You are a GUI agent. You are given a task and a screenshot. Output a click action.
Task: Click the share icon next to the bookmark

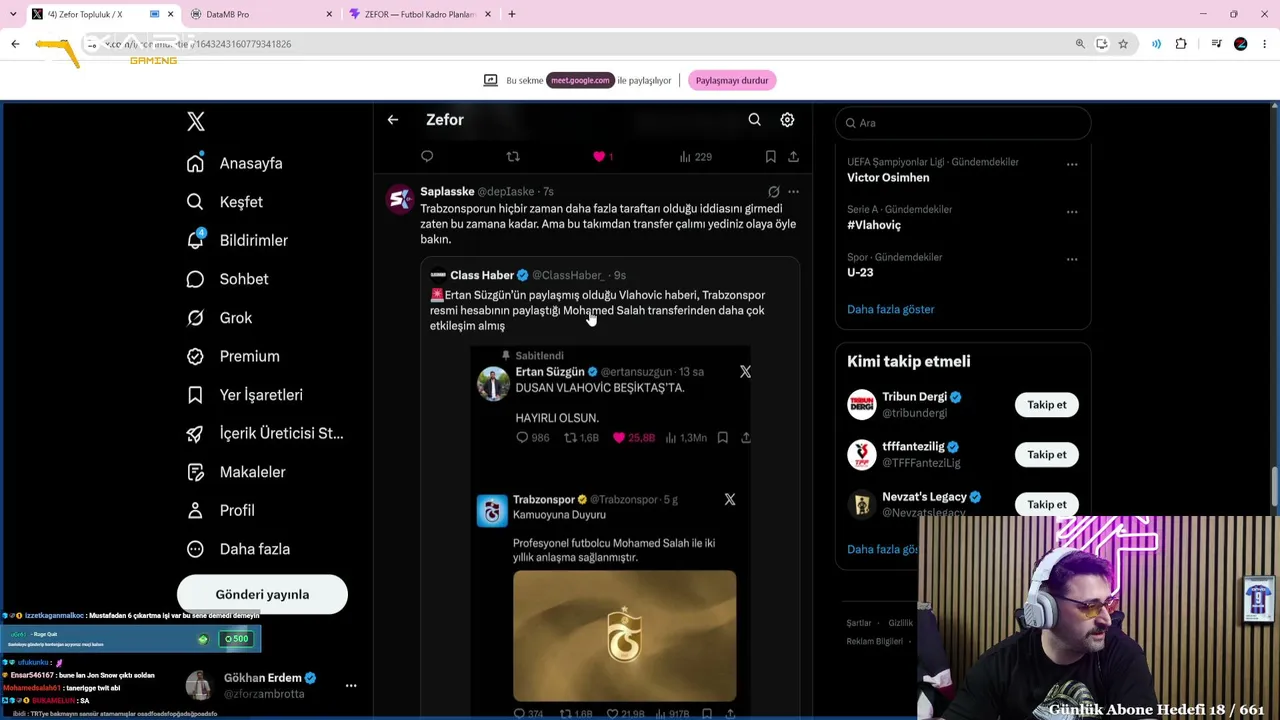pyautogui.click(x=793, y=156)
